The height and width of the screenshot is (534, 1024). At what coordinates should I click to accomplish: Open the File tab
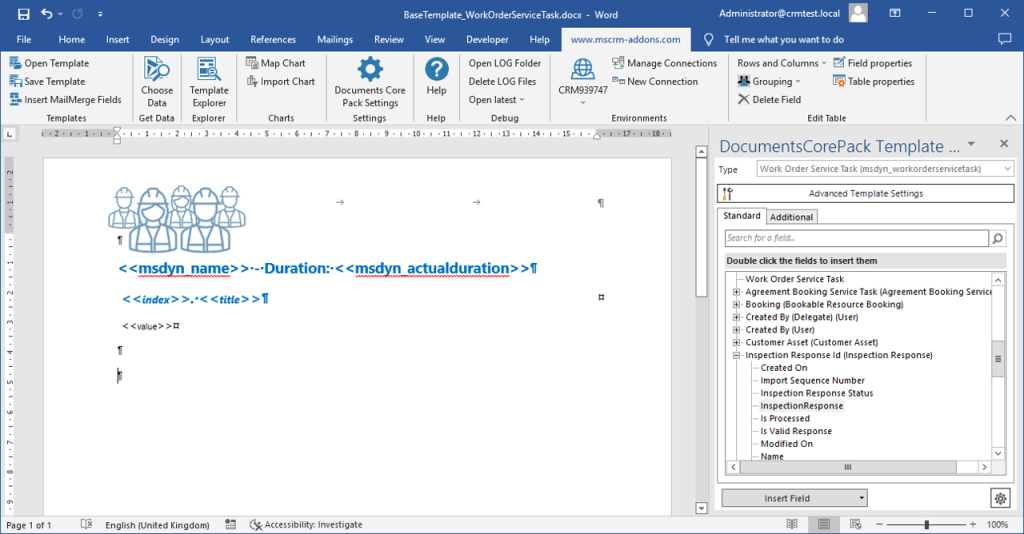(24, 39)
